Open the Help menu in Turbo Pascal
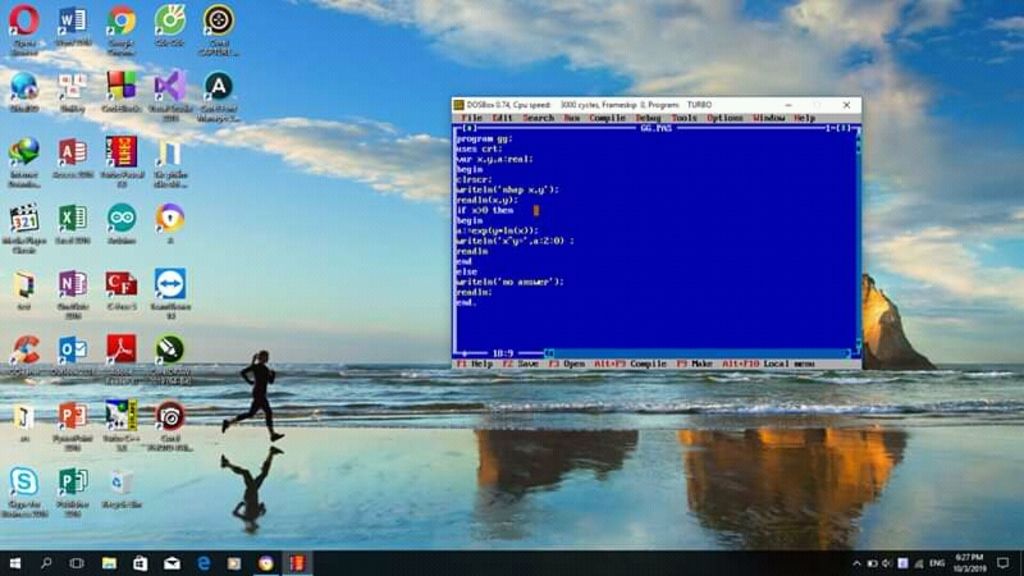Image resolution: width=1024 pixels, height=576 pixels. click(805, 118)
